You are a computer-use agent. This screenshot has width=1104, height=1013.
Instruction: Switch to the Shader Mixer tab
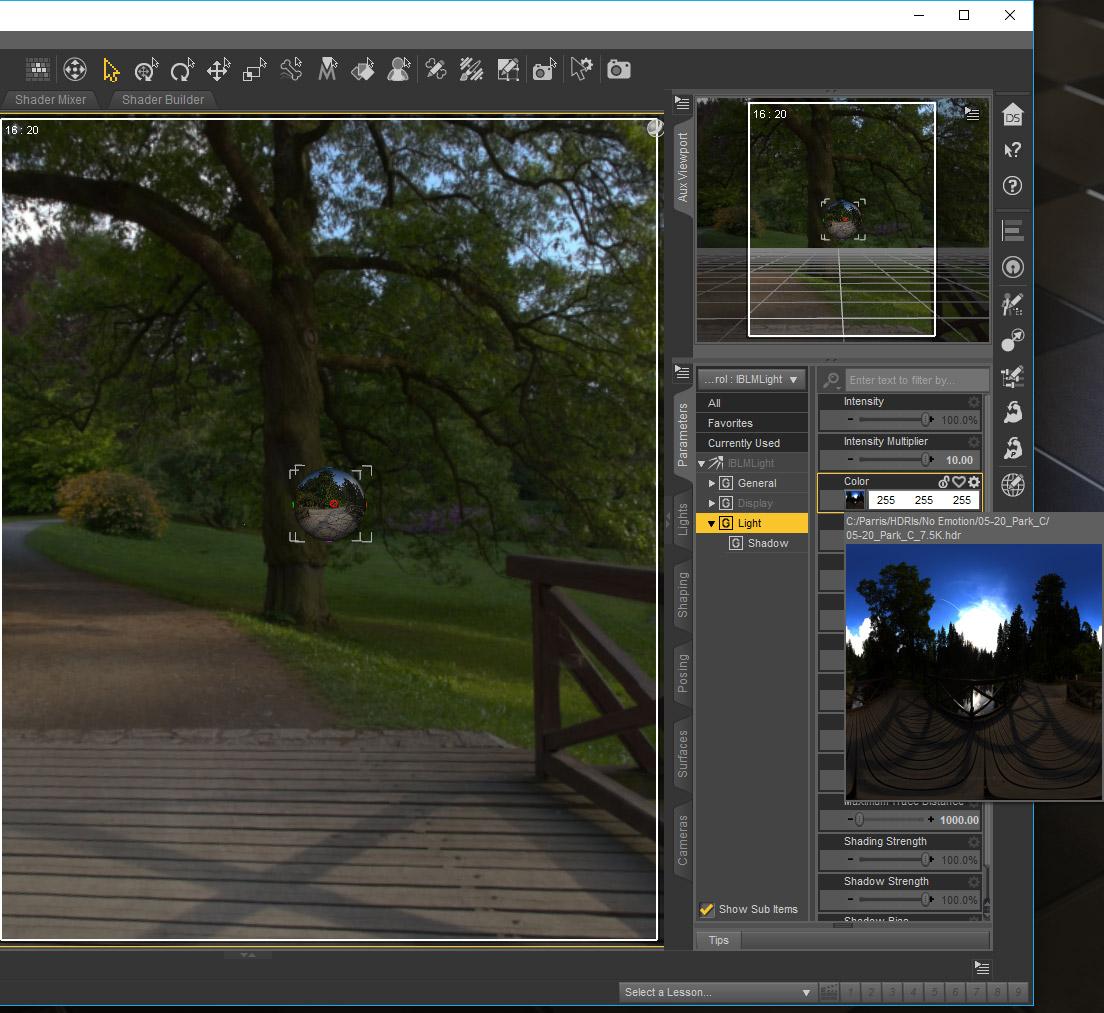coord(51,100)
